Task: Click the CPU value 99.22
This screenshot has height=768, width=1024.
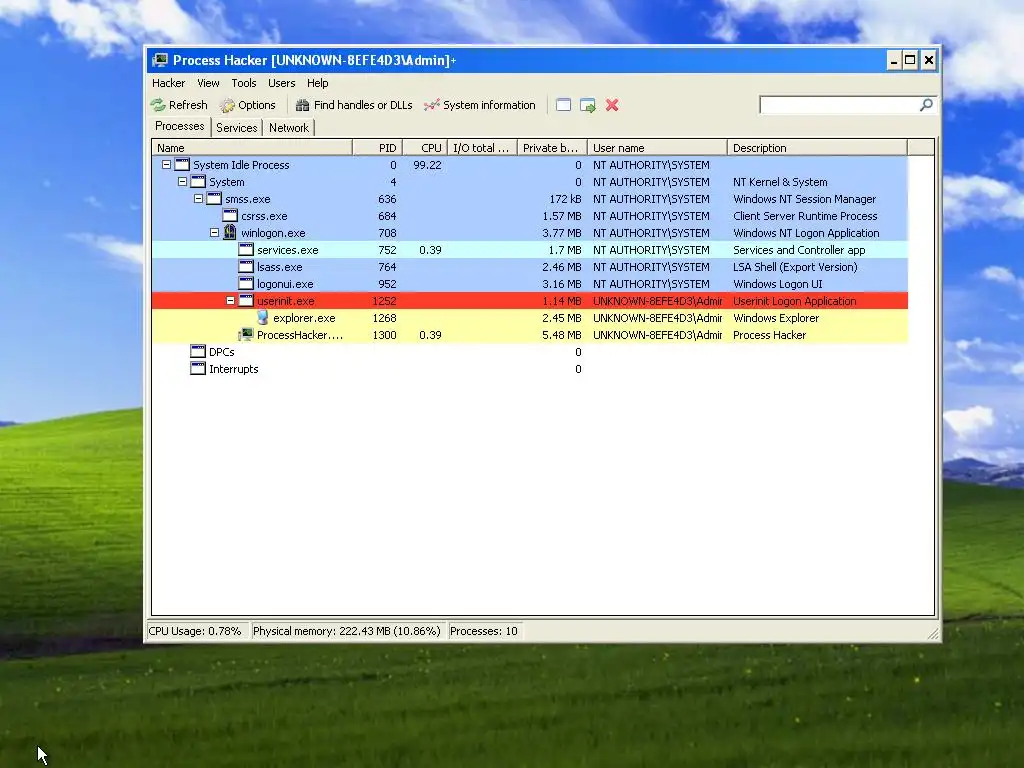Action: [427, 165]
